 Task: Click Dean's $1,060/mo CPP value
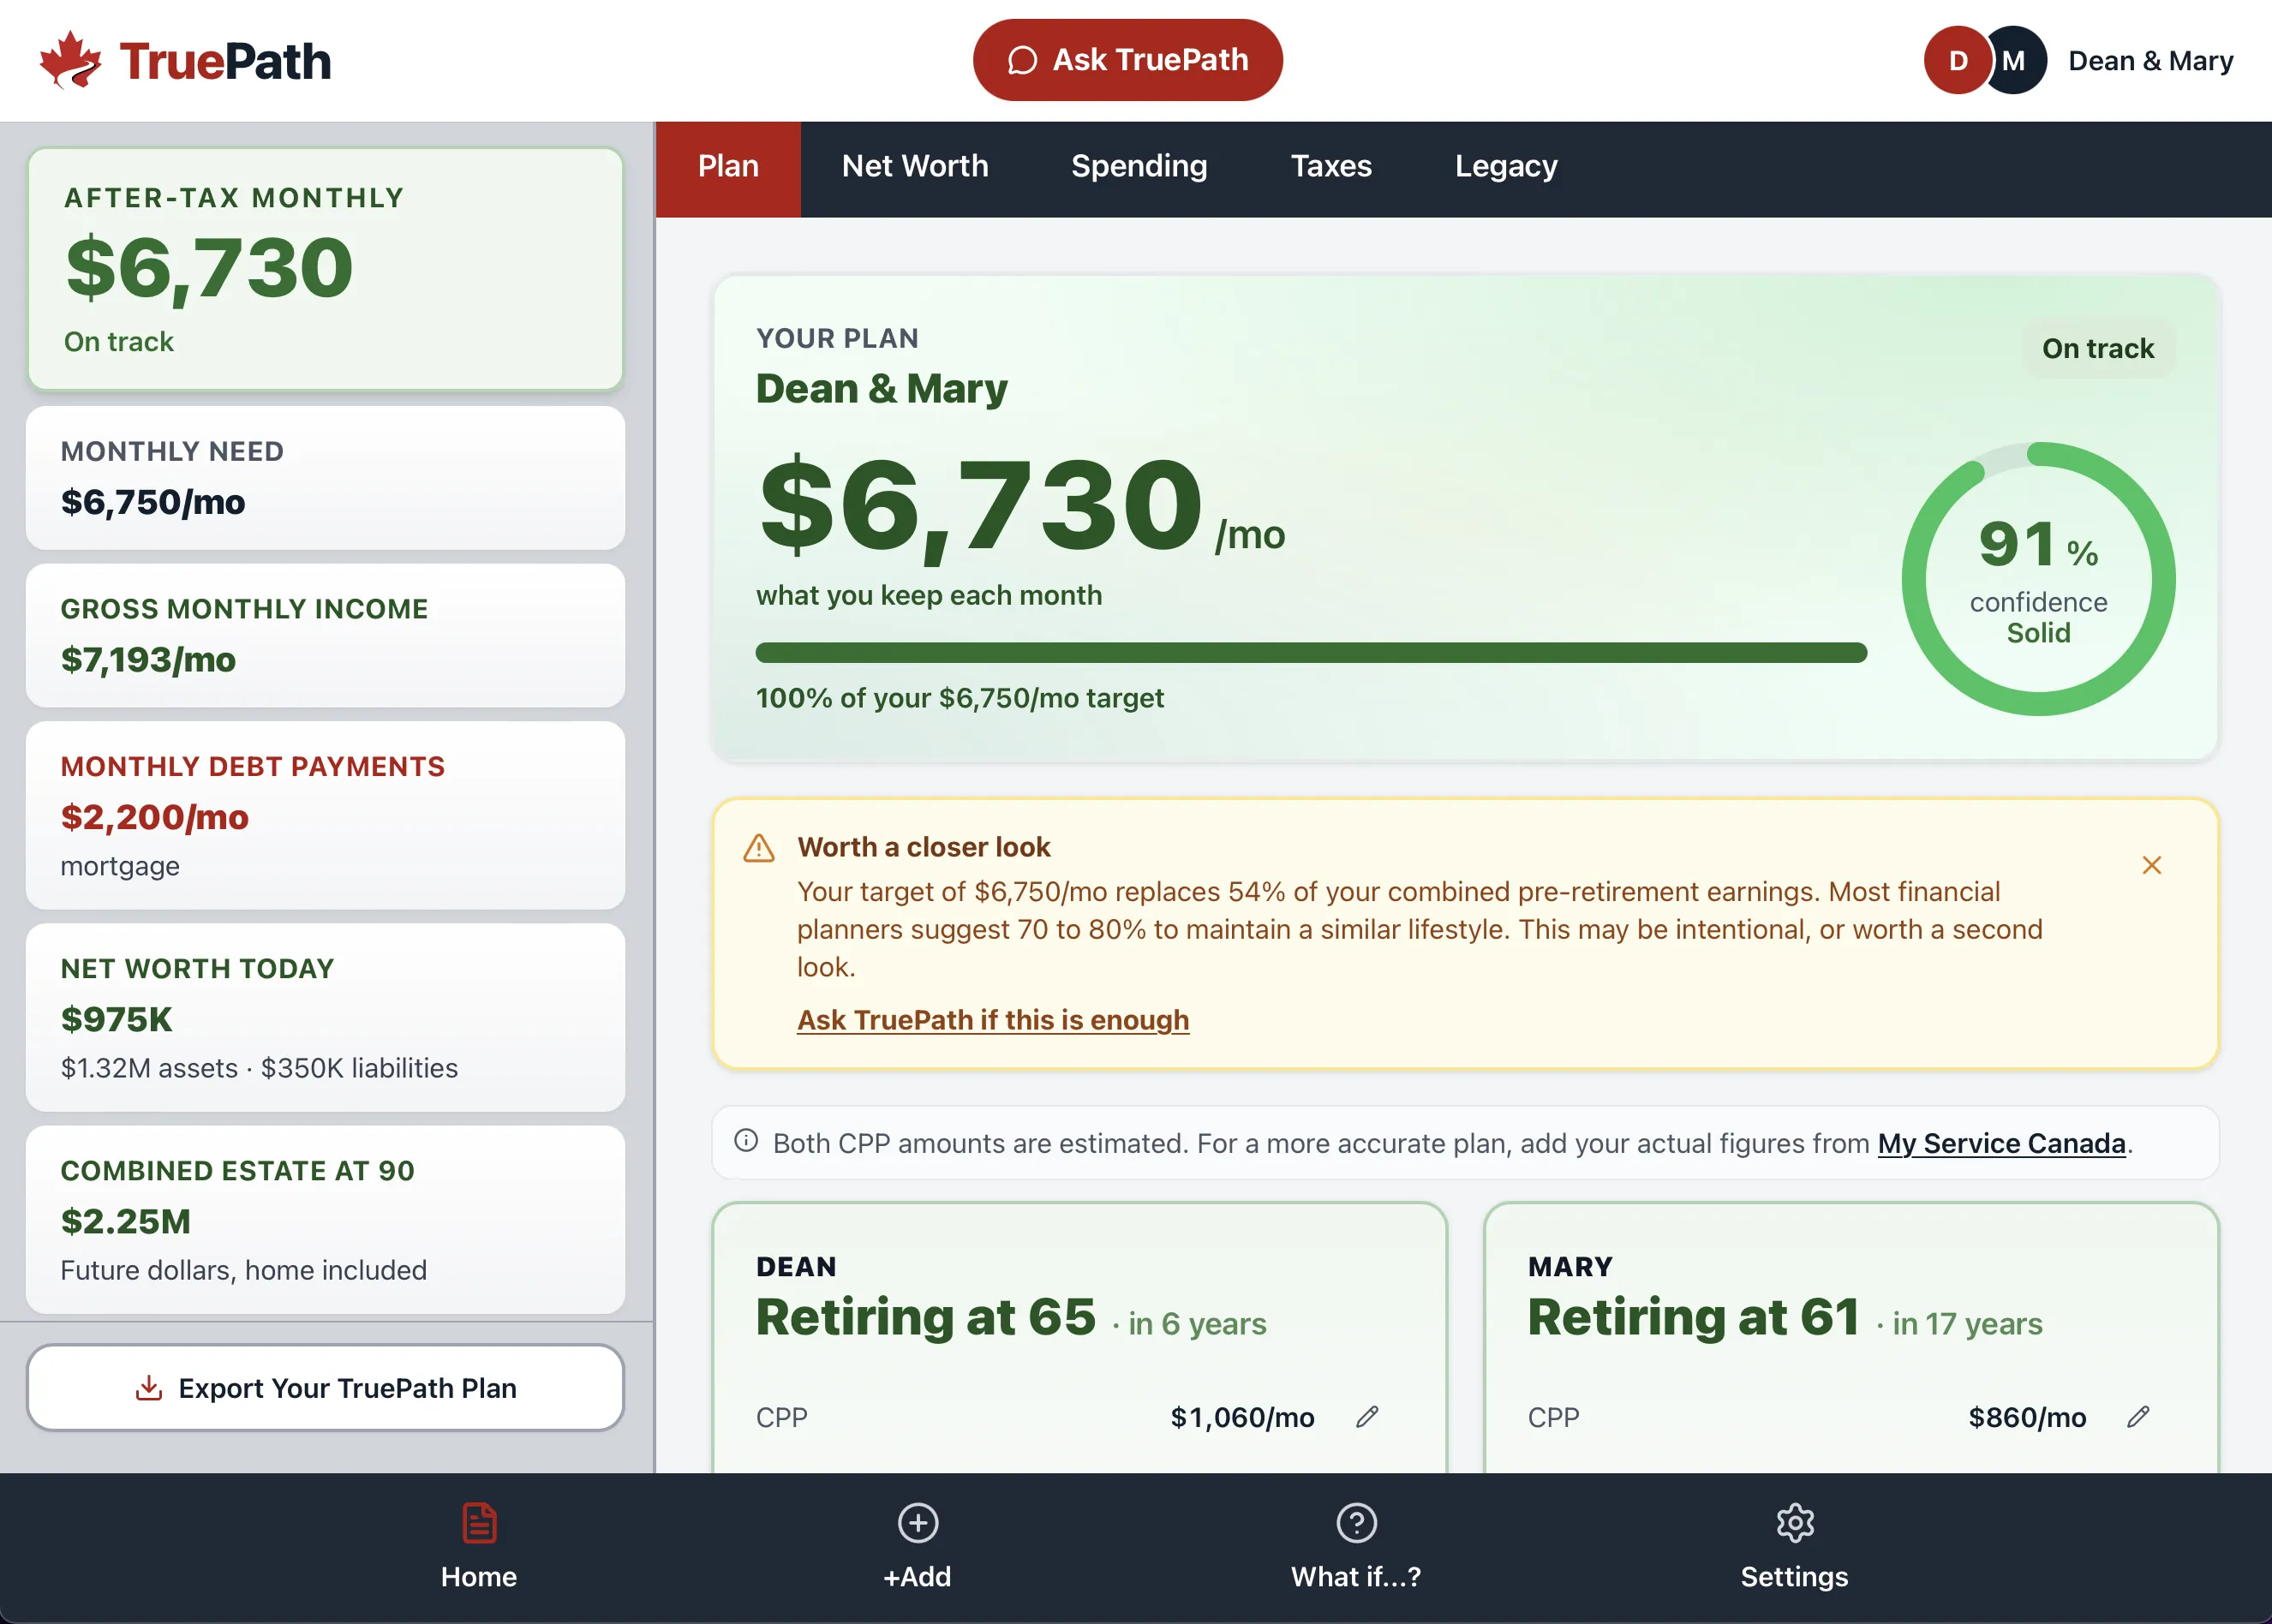1242,1417
